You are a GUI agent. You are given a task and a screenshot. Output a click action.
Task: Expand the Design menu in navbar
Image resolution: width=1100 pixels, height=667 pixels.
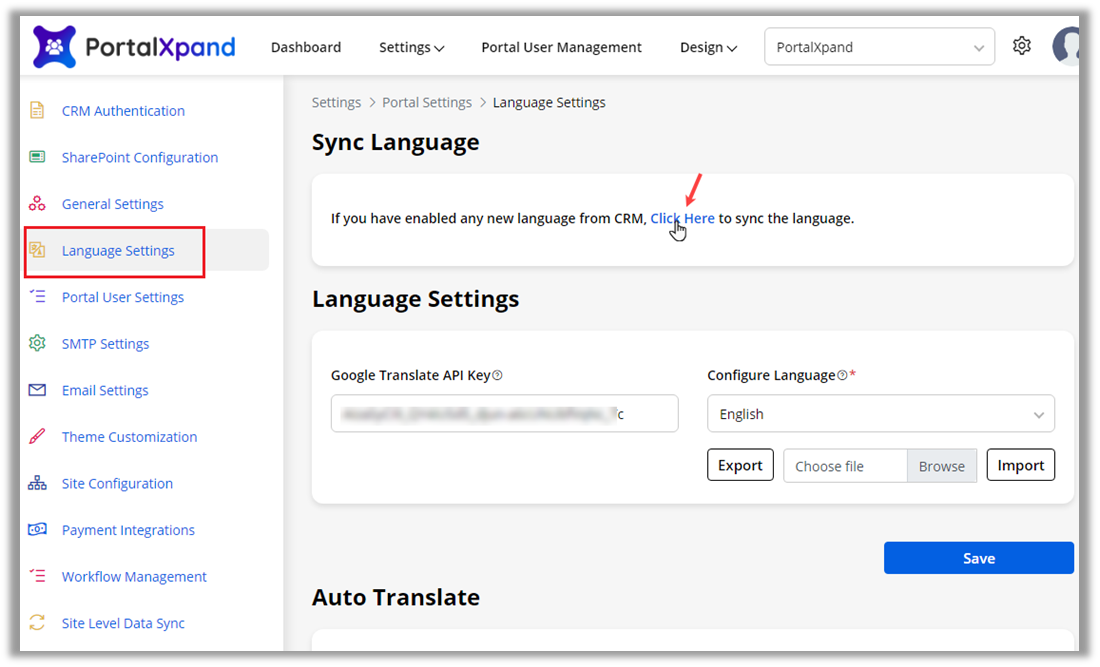pos(708,47)
